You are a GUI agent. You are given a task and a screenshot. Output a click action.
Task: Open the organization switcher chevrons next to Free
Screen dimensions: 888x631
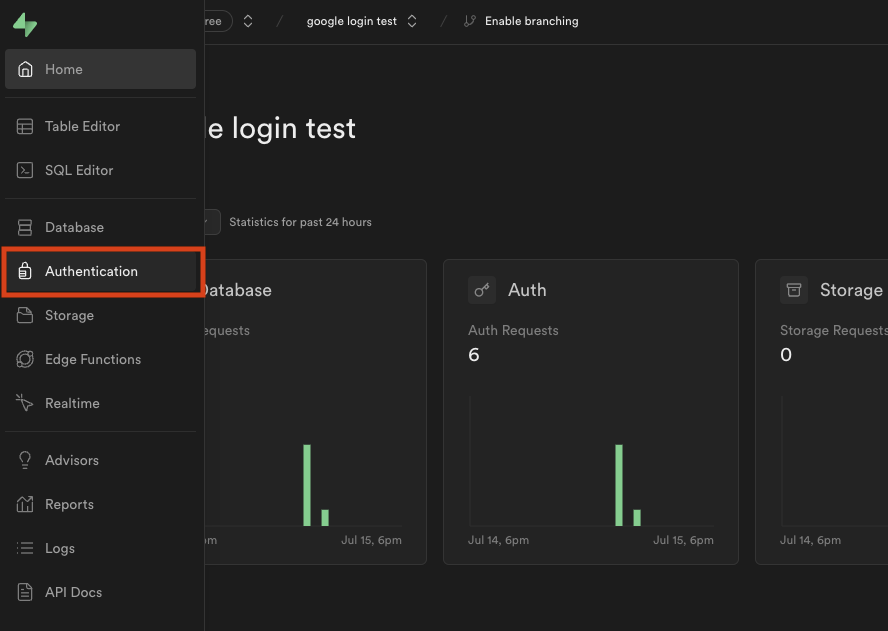click(x=248, y=21)
